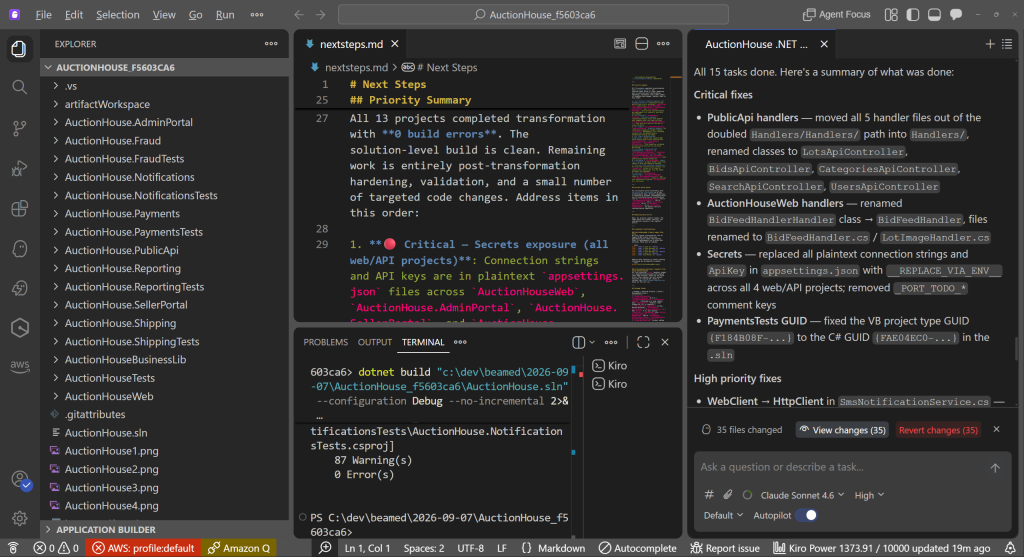
Task: Maximize the terminal panel size
Action: [643, 342]
